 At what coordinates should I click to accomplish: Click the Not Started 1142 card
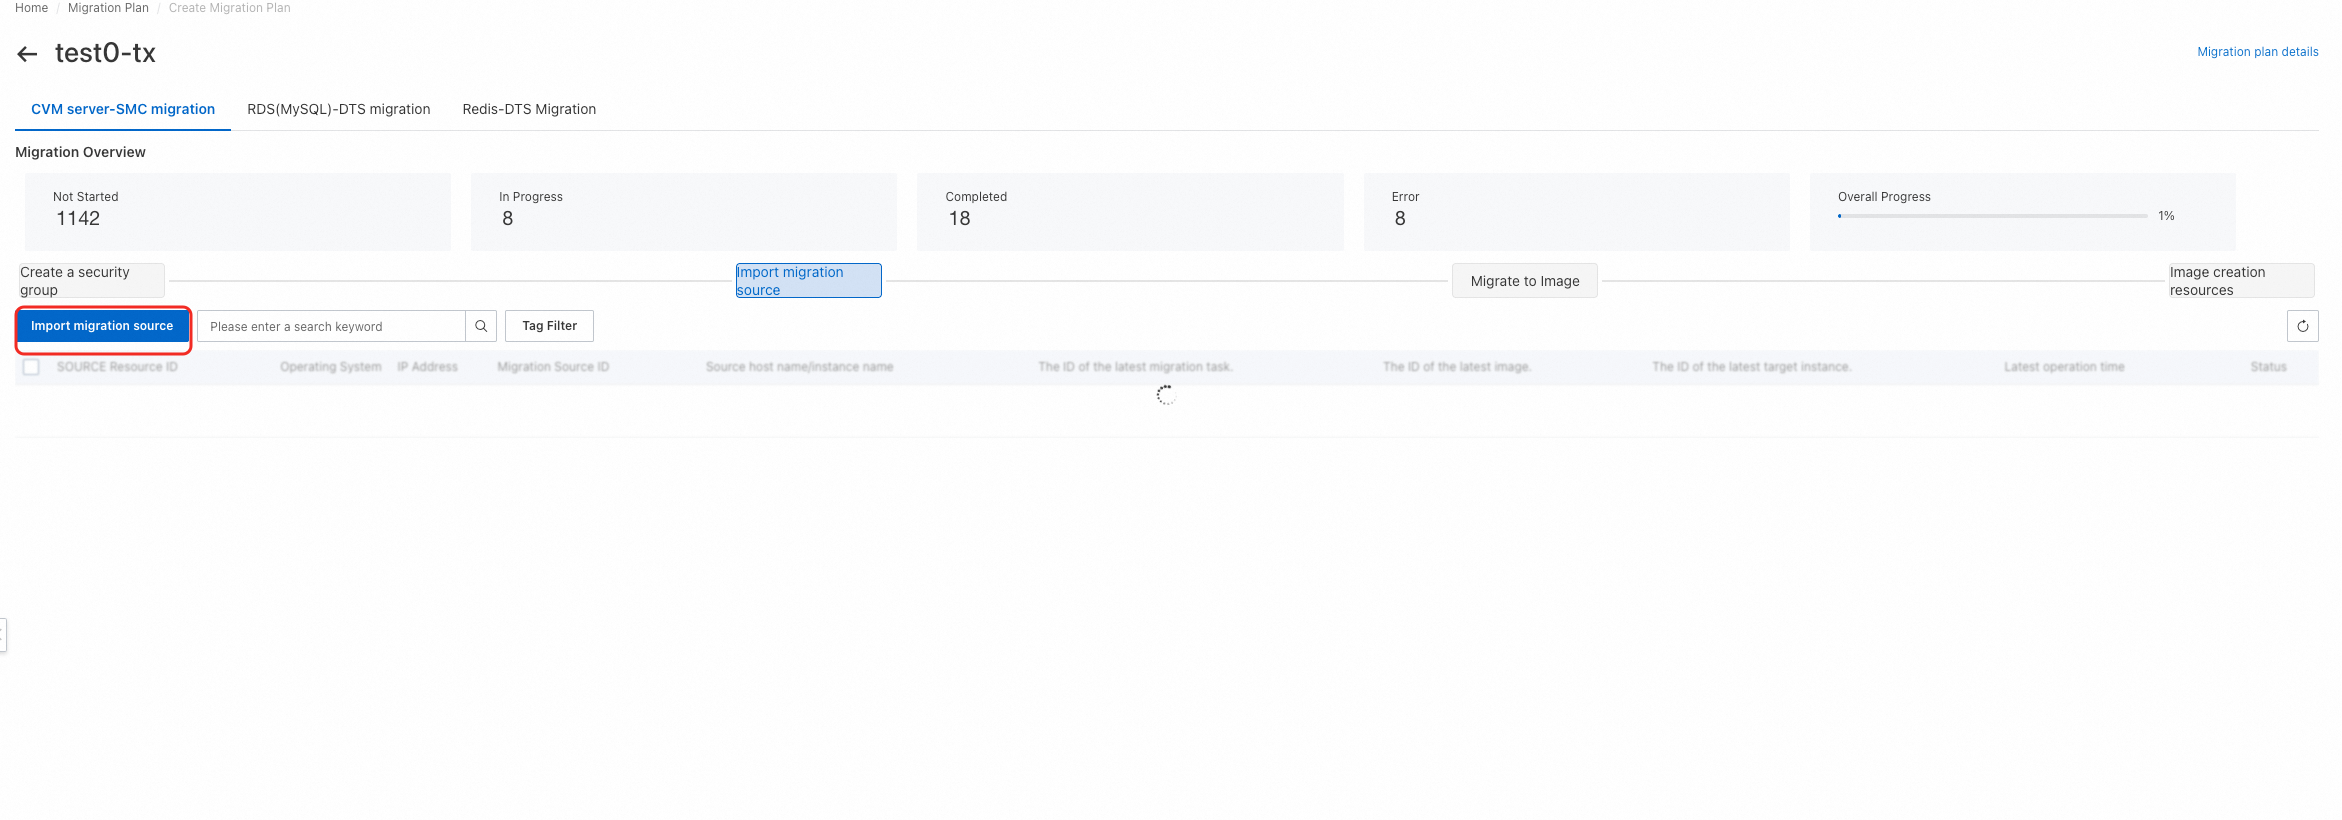point(238,212)
